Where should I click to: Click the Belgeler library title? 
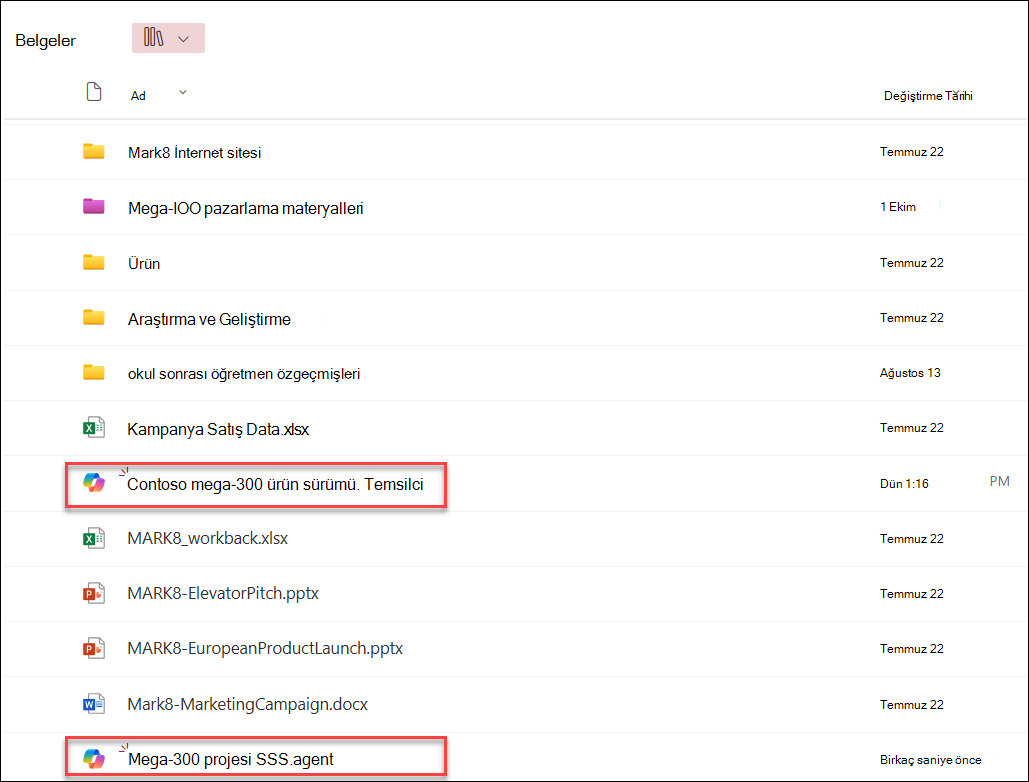coord(45,41)
